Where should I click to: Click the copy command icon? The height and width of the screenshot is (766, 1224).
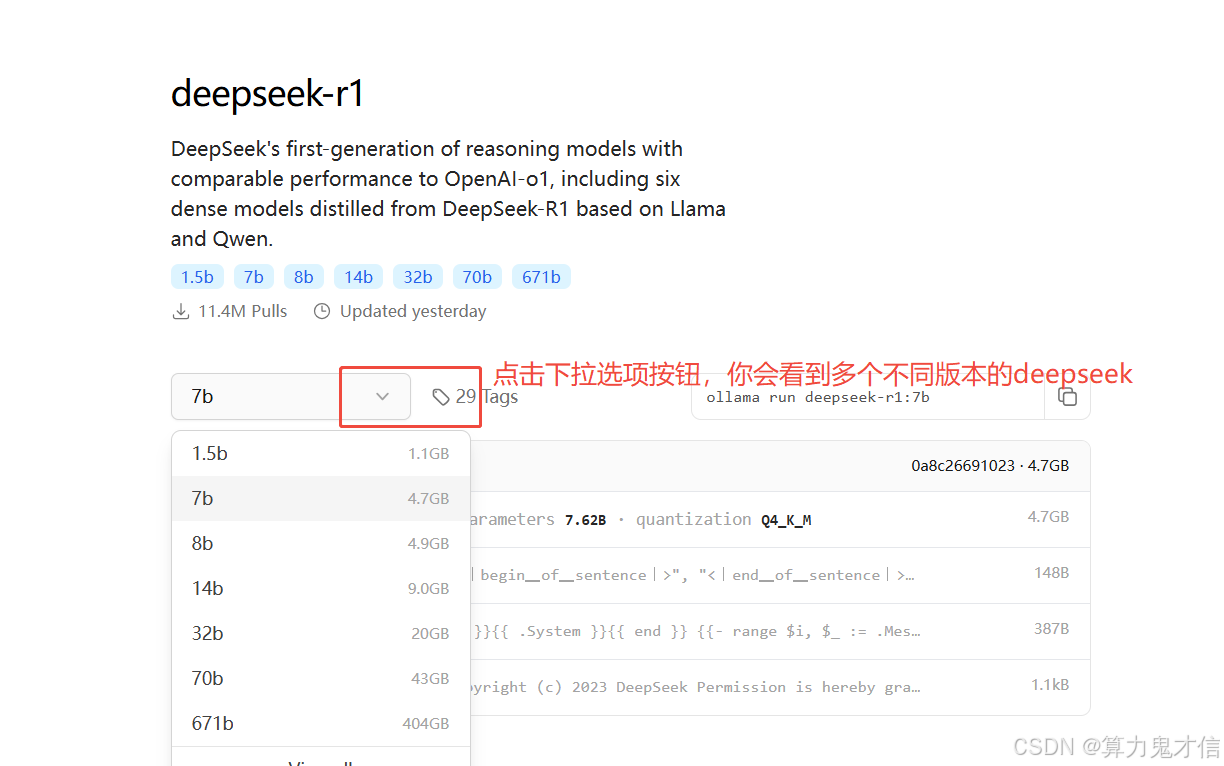tap(1068, 396)
